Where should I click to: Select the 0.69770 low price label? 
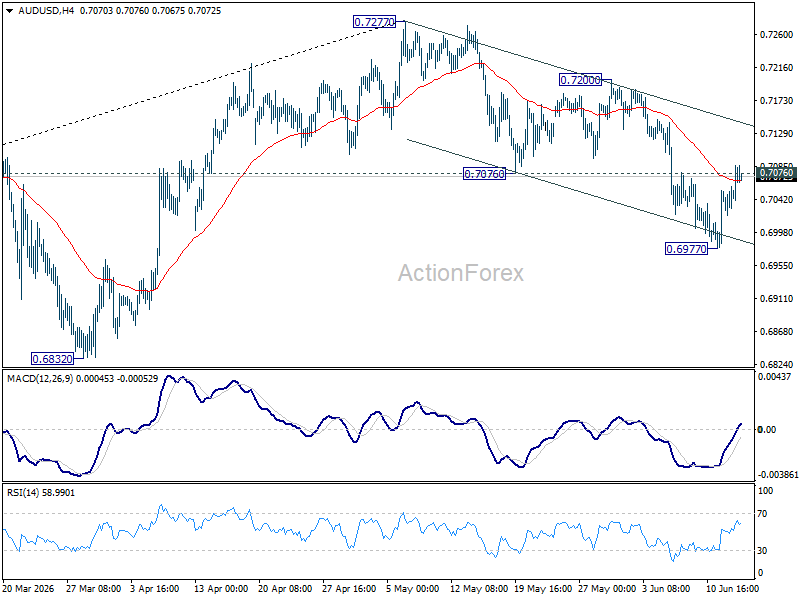pyautogui.click(x=687, y=249)
